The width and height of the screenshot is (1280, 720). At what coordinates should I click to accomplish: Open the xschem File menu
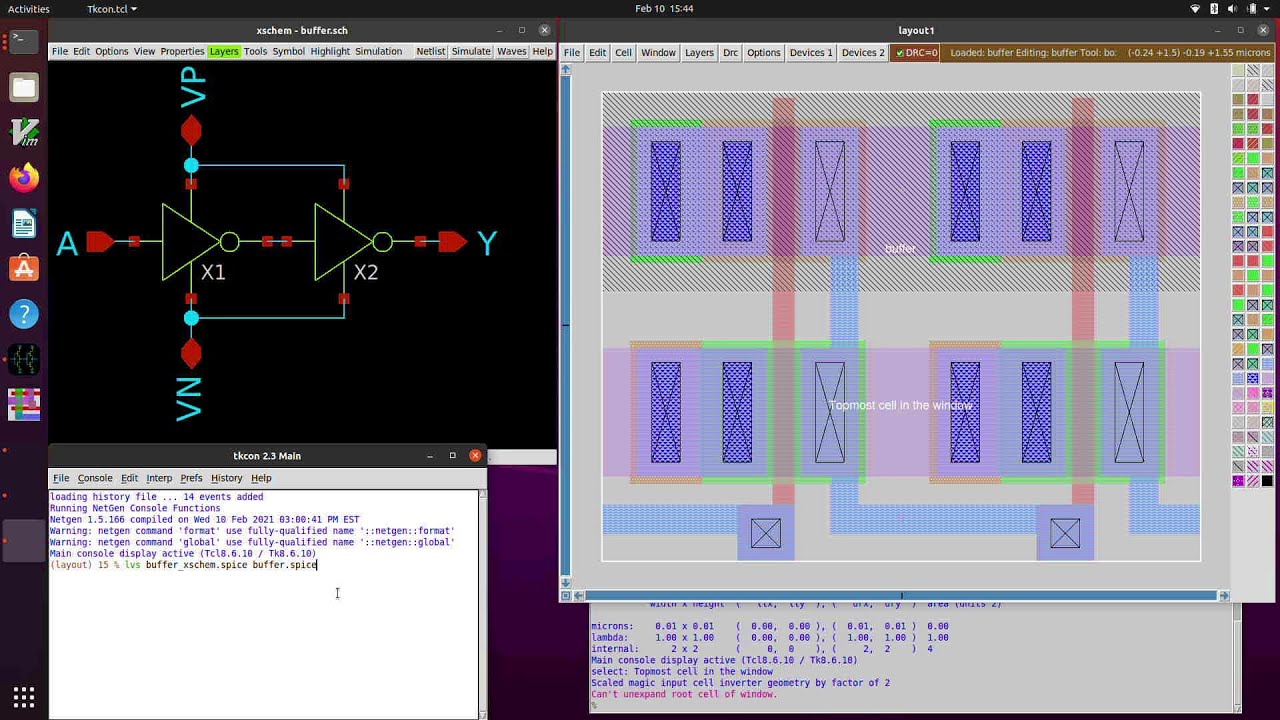pyautogui.click(x=60, y=51)
